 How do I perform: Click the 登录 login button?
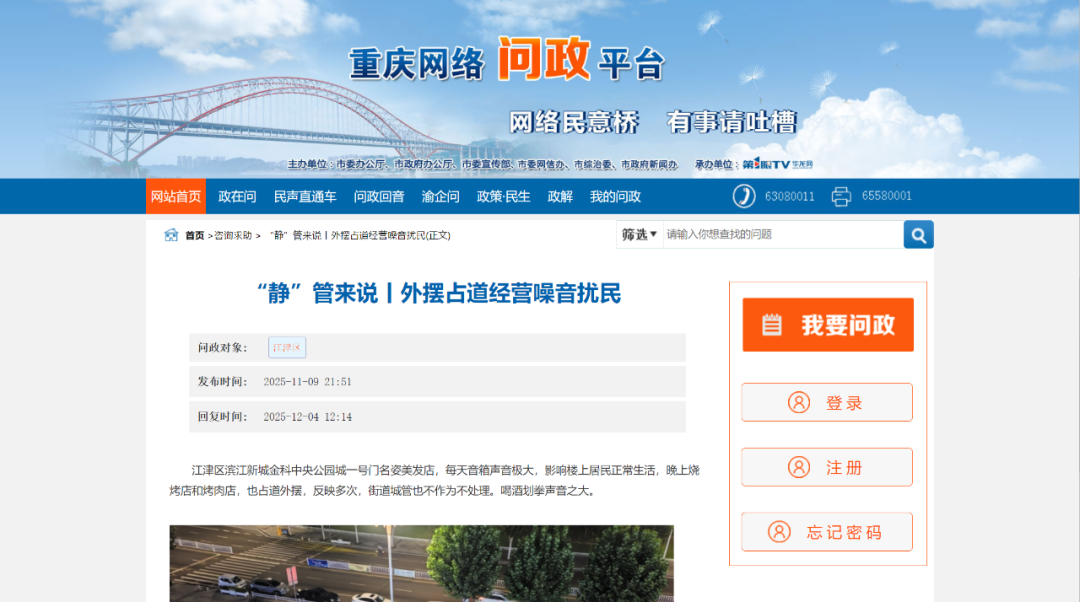(x=826, y=402)
